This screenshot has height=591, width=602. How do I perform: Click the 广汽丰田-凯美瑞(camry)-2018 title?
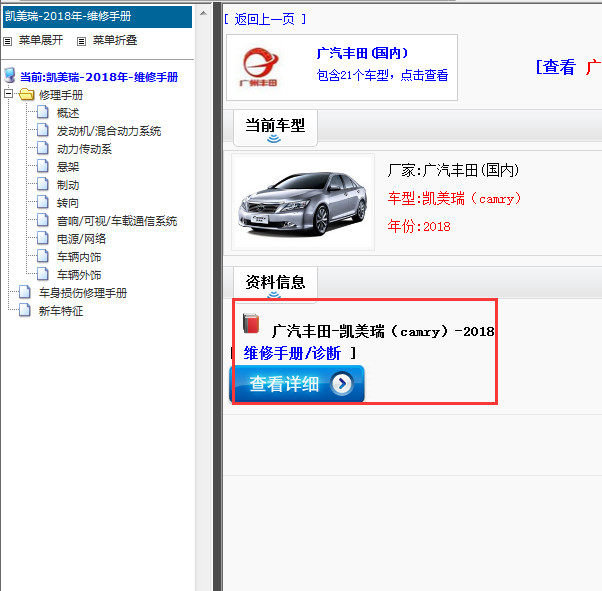pos(383,331)
